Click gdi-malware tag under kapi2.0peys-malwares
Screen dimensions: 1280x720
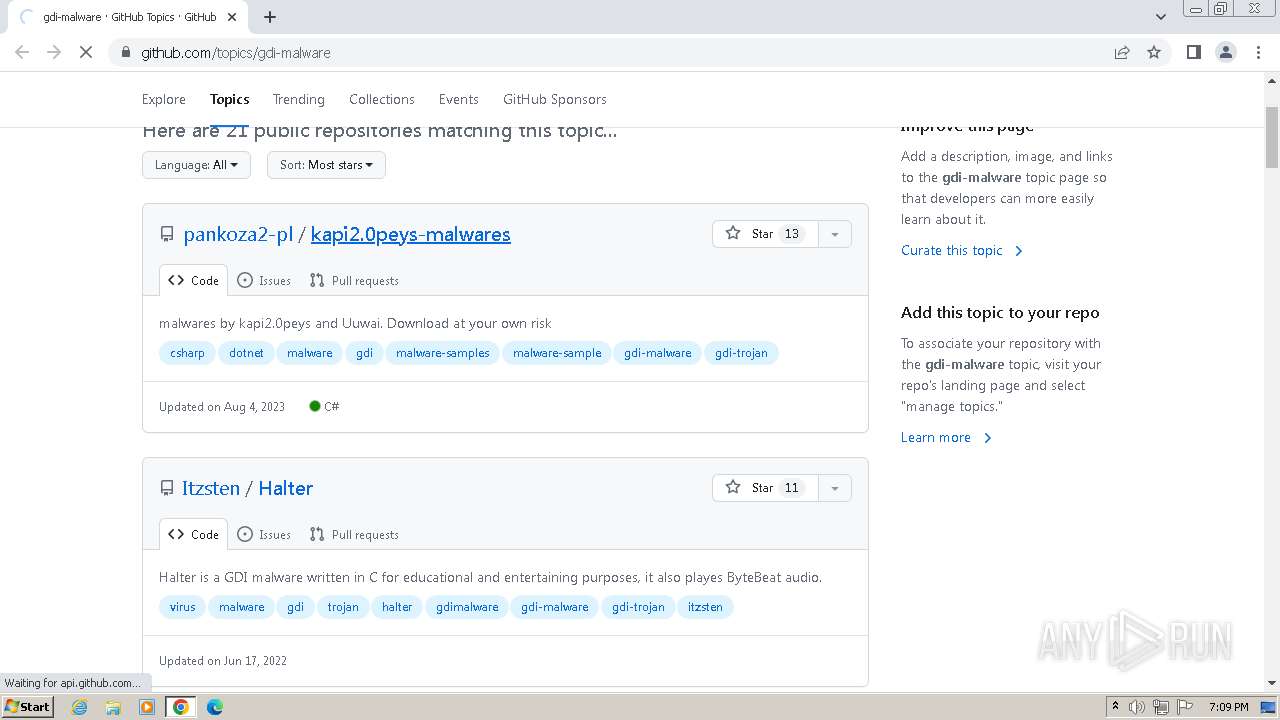point(658,353)
